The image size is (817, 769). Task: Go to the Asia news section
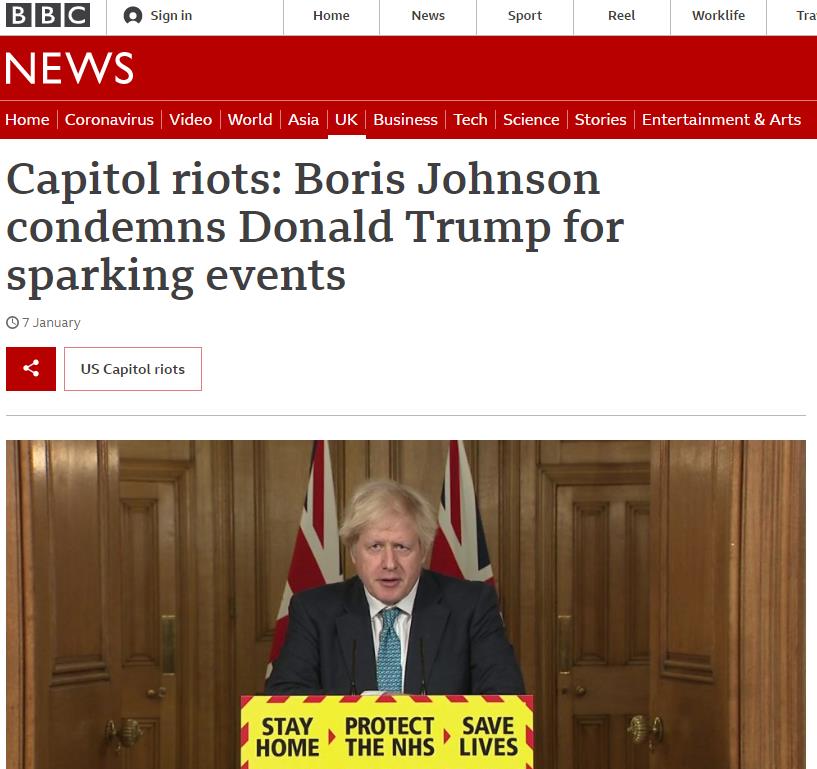(303, 120)
